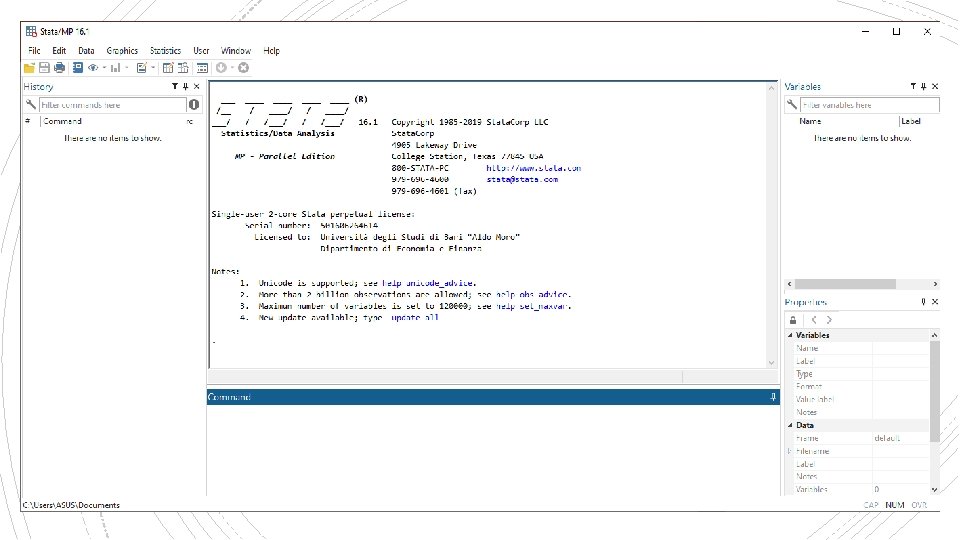Click the filter variables here field
Image resolution: width=960 pixels, height=540 pixels.
tap(869, 105)
